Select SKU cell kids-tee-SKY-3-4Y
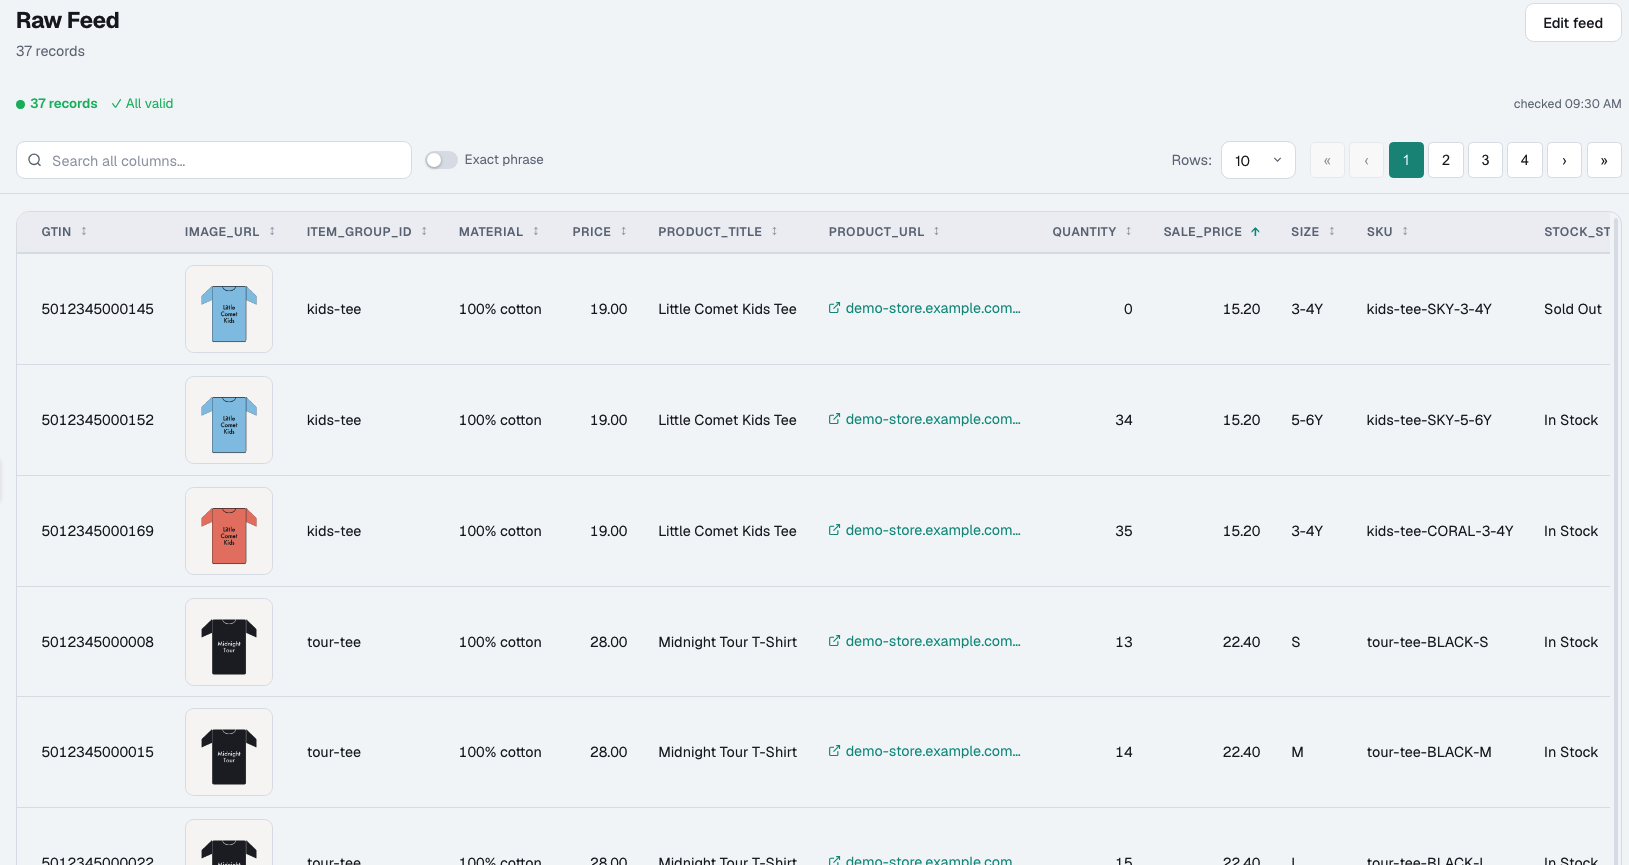 pyautogui.click(x=1429, y=309)
